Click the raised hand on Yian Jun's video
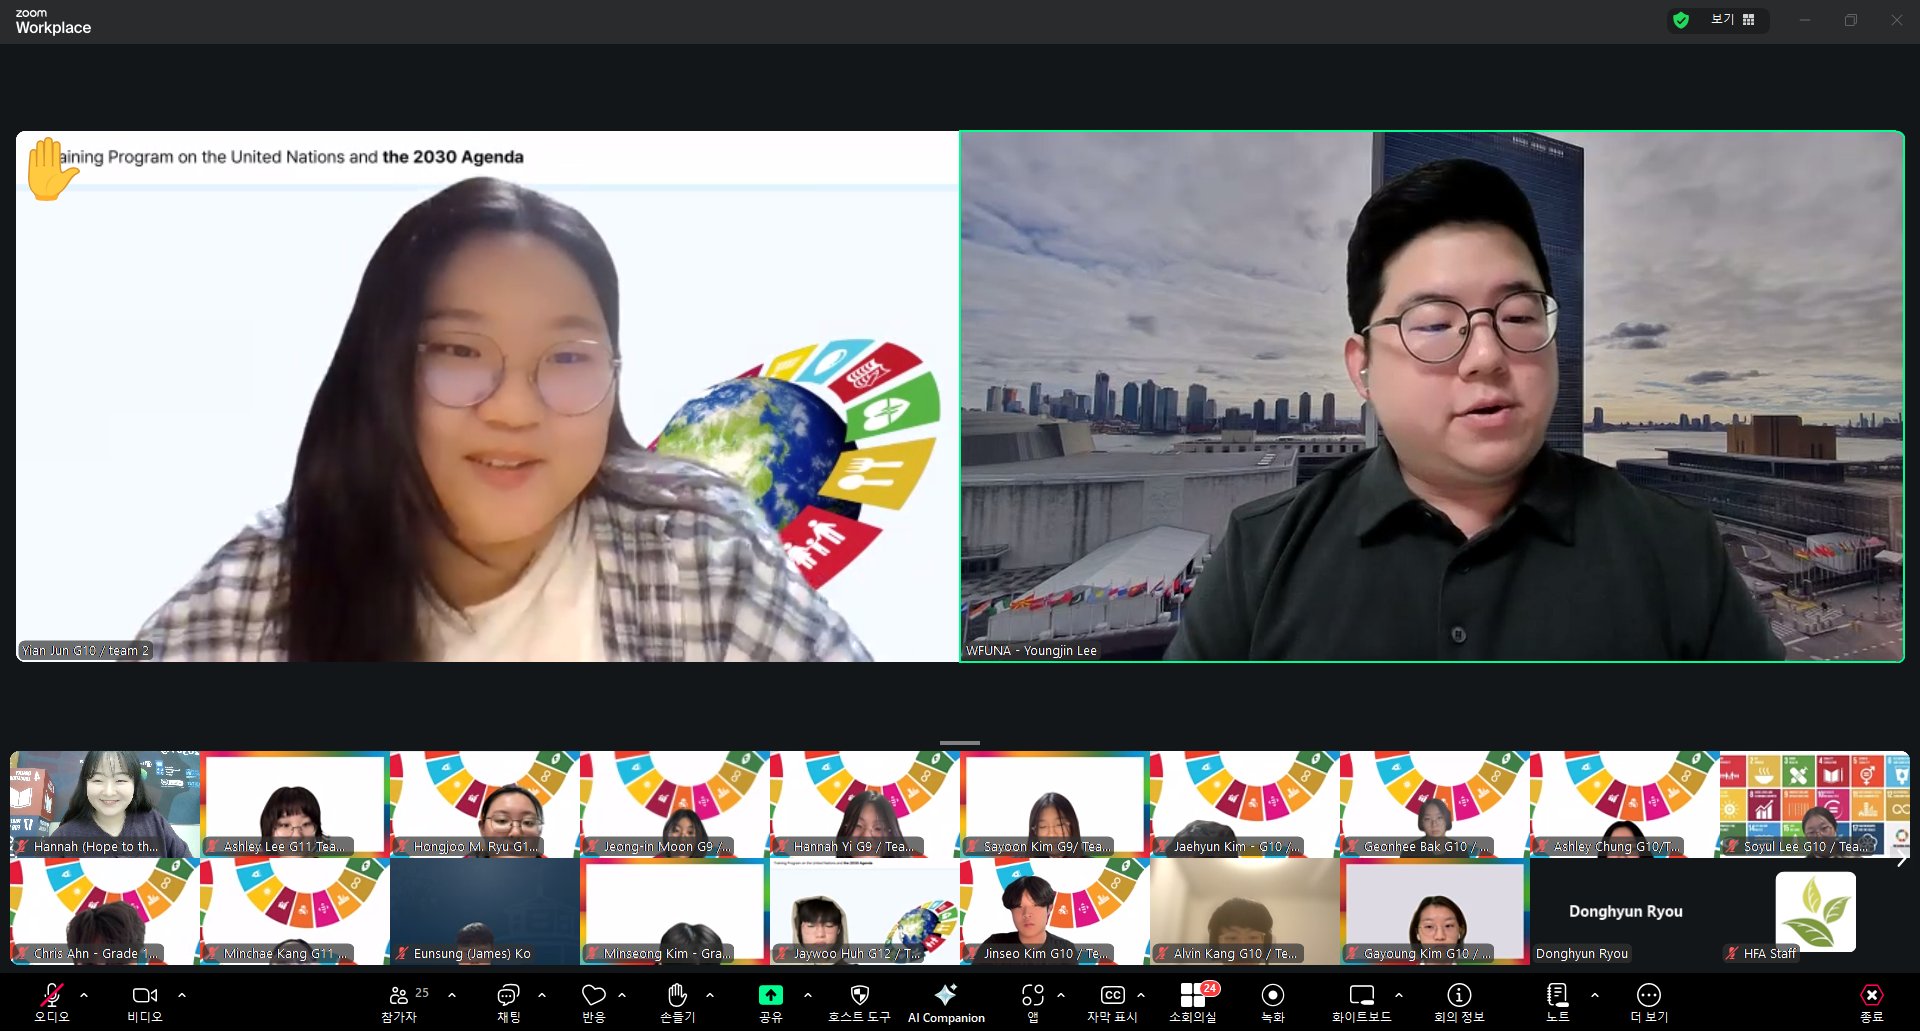 pos(51,169)
